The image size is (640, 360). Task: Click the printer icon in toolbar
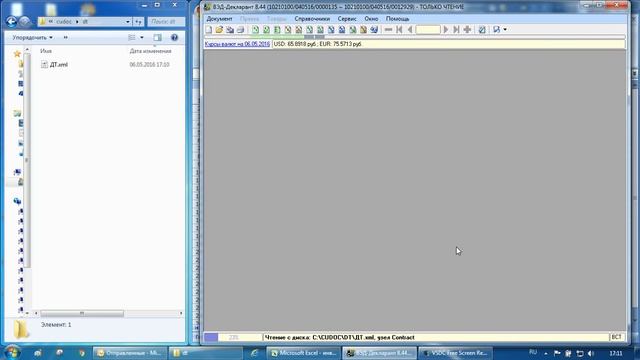[241, 29]
